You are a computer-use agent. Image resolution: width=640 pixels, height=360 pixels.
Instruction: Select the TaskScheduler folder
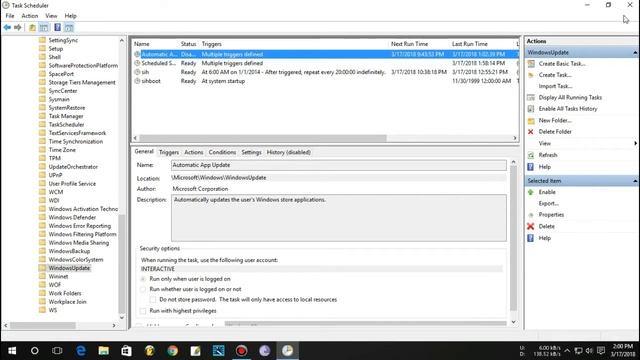[x=66, y=125]
